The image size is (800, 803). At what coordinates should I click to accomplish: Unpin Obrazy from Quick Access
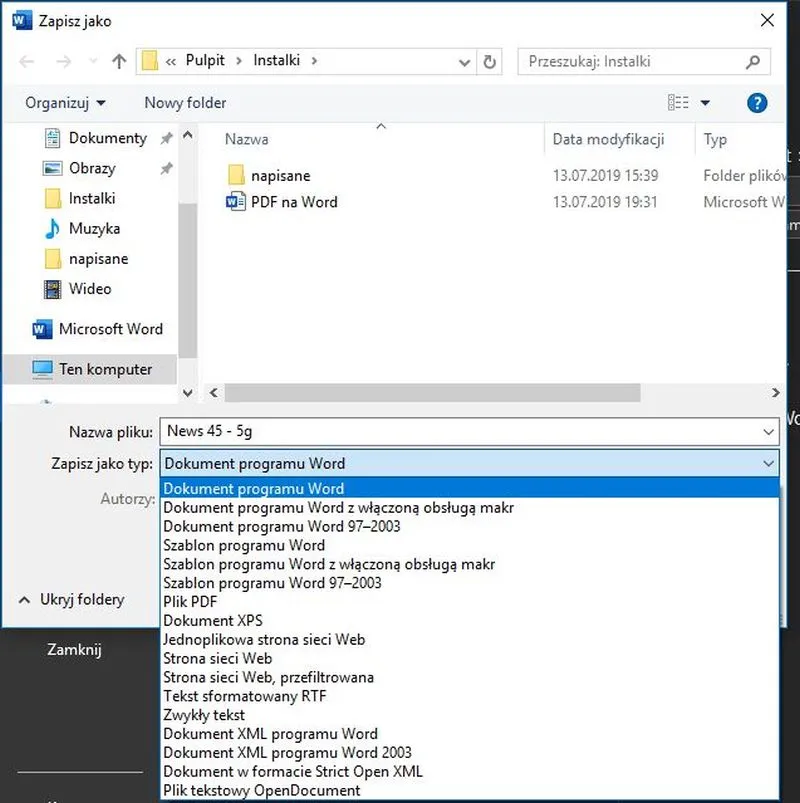tap(167, 167)
